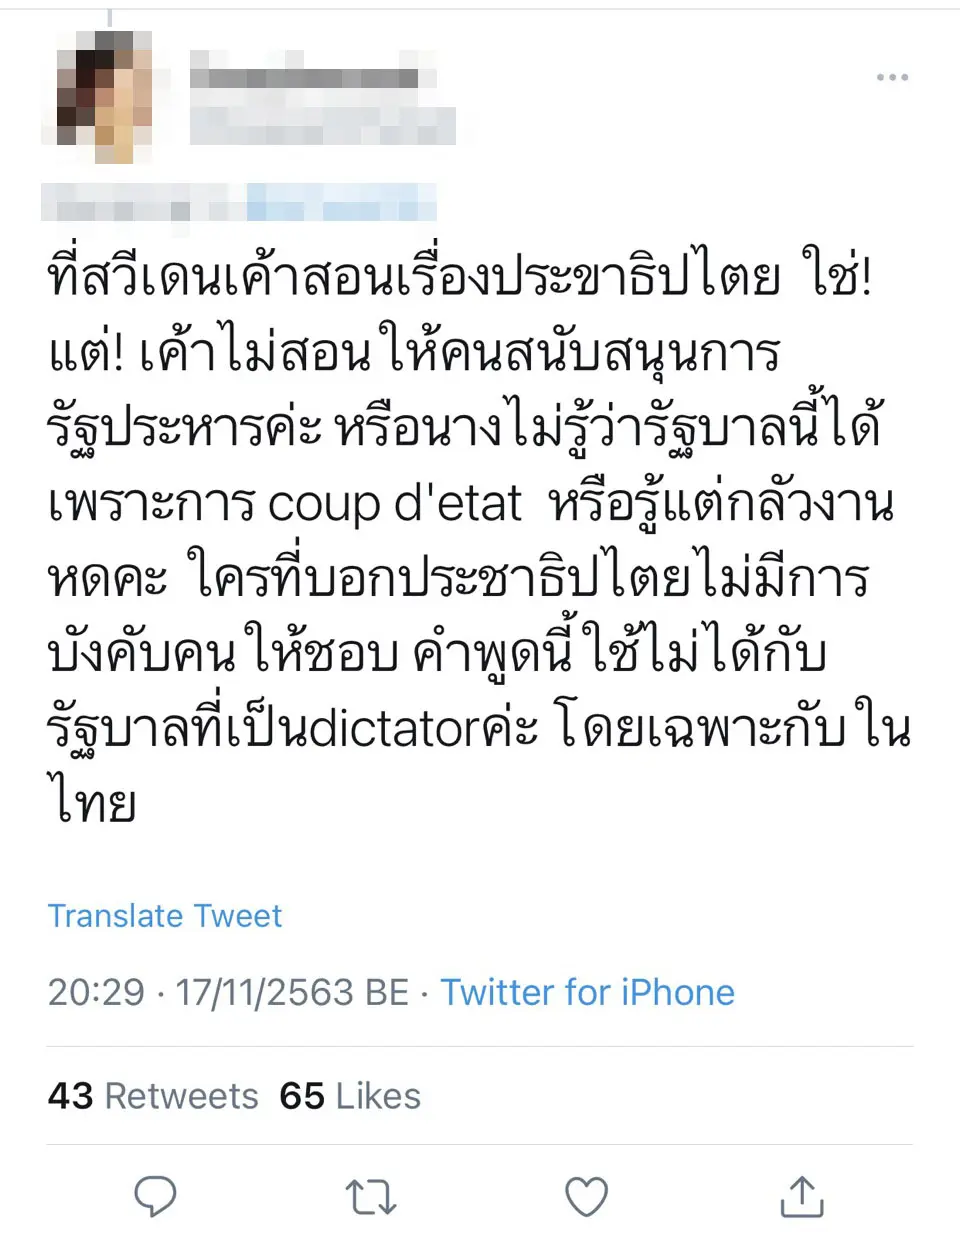Viewport: 960px width, 1235px height.
Task: Tap the last tweet line reading ไทย
Action: click(92, 803)
